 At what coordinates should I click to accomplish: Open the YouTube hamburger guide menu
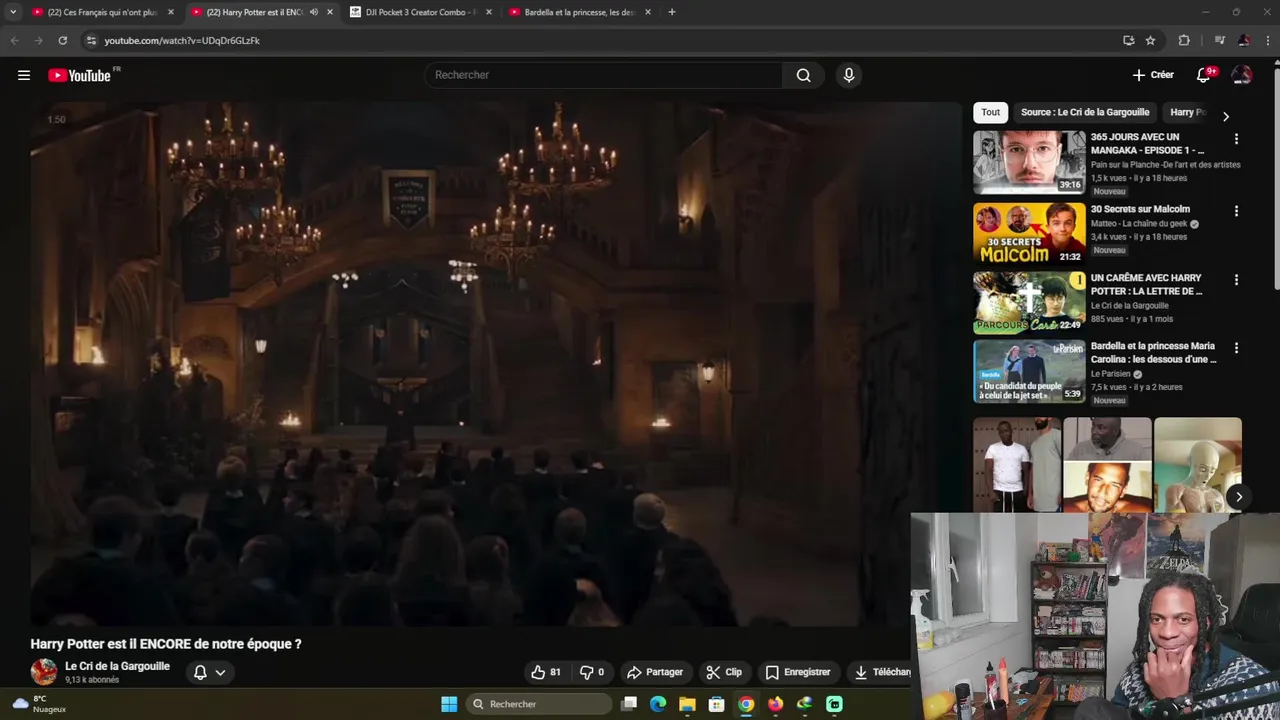[x=24, y=75]
